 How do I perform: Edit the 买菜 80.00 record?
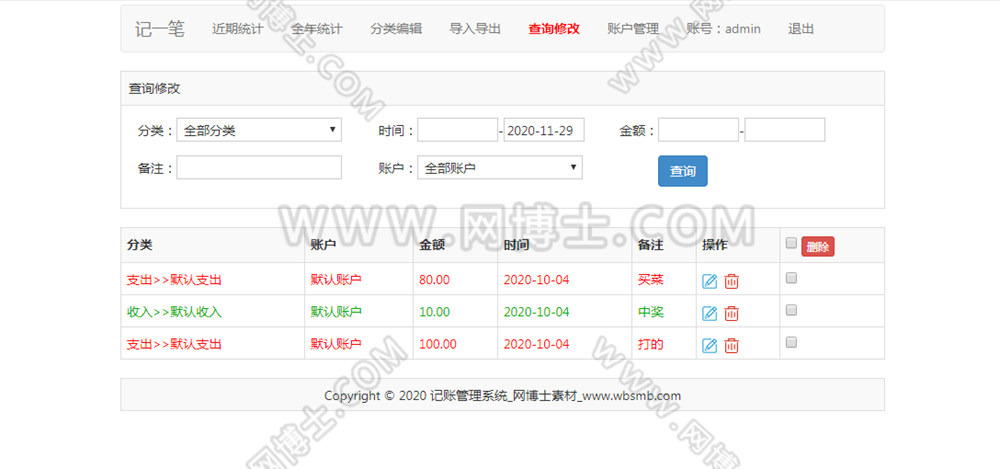(709, 281)
